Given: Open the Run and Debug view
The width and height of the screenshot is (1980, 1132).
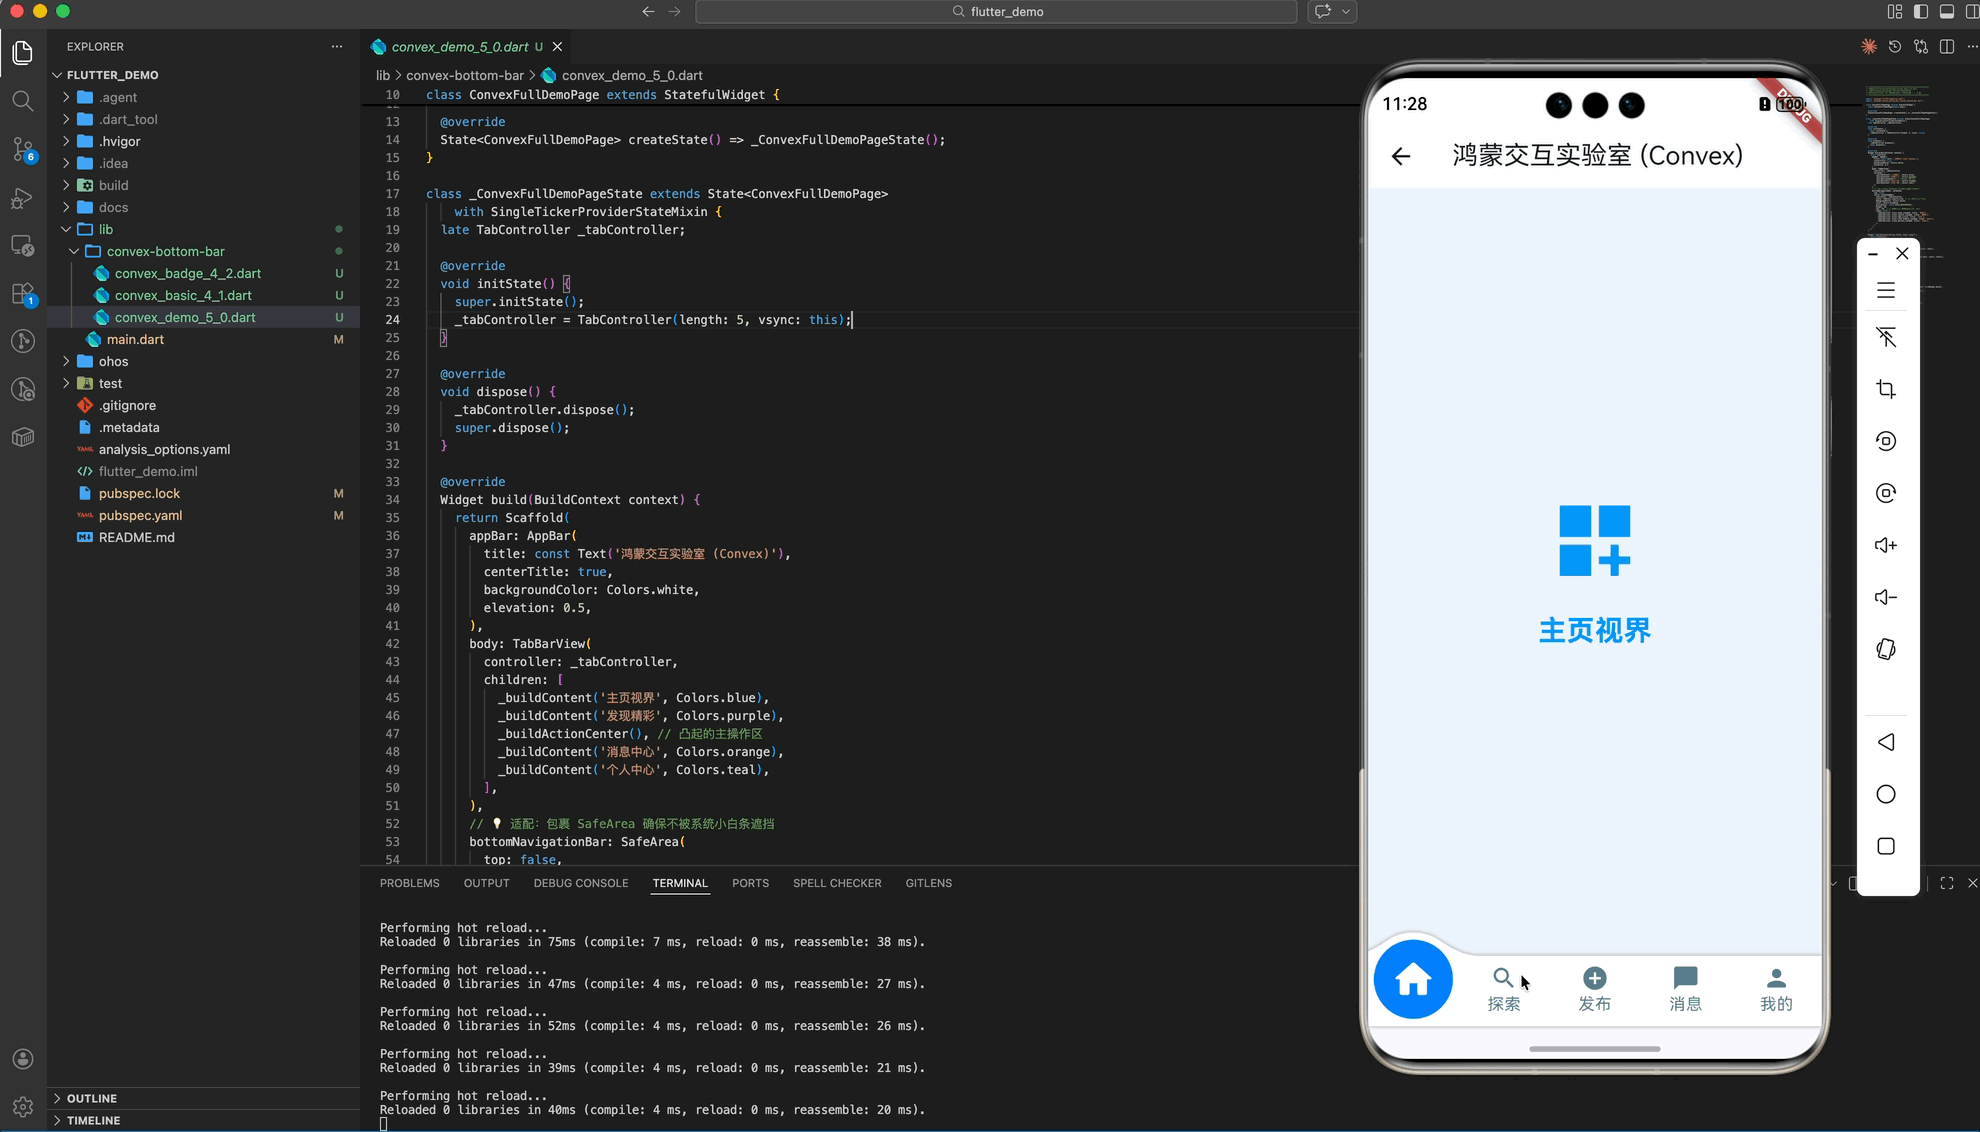Looking at the screenshot, I should pos(22,198).
